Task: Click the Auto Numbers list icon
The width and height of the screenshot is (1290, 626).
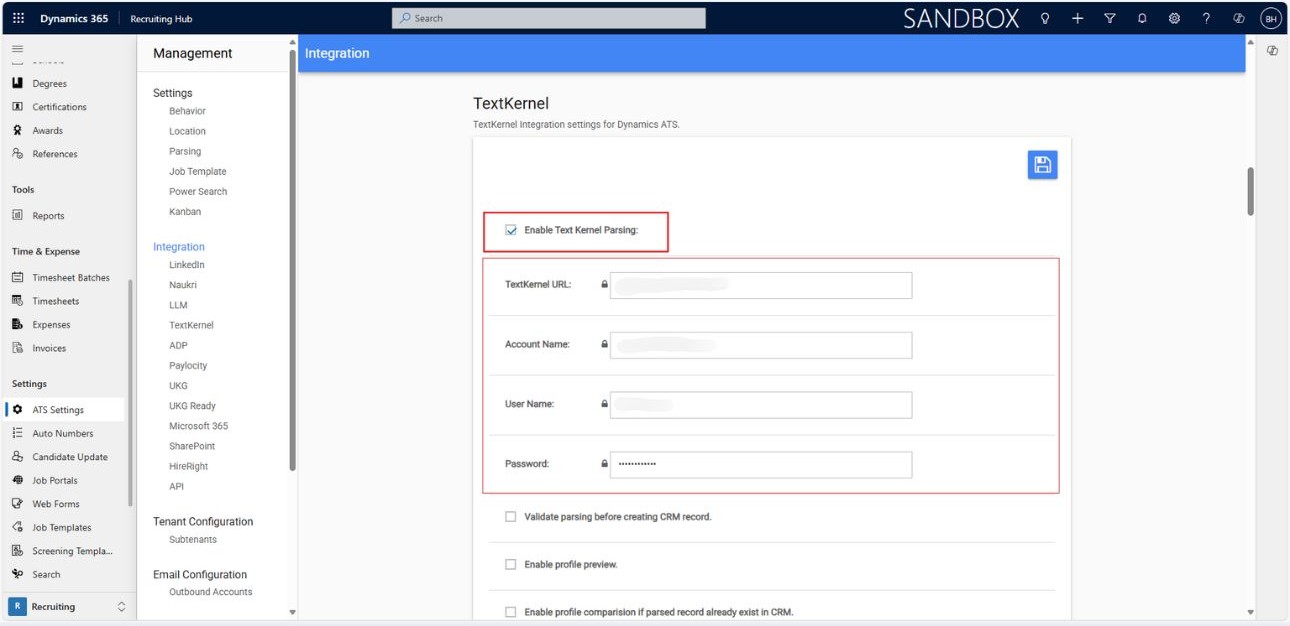Action: pyautogui.click(x=17, y=433)
